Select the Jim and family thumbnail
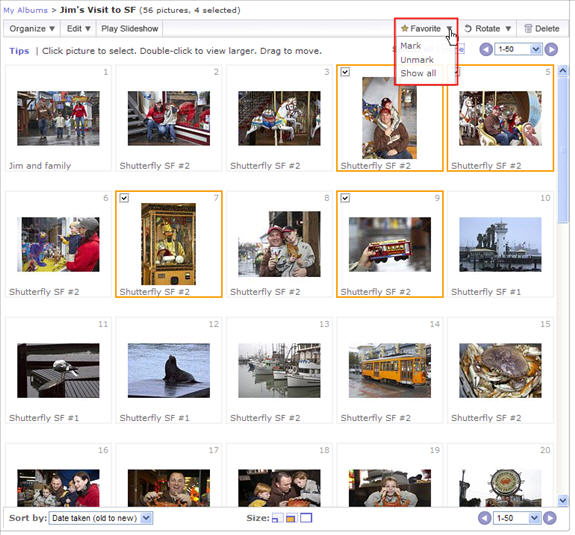Viewport: 575px width, 535px height. point(58,118)
